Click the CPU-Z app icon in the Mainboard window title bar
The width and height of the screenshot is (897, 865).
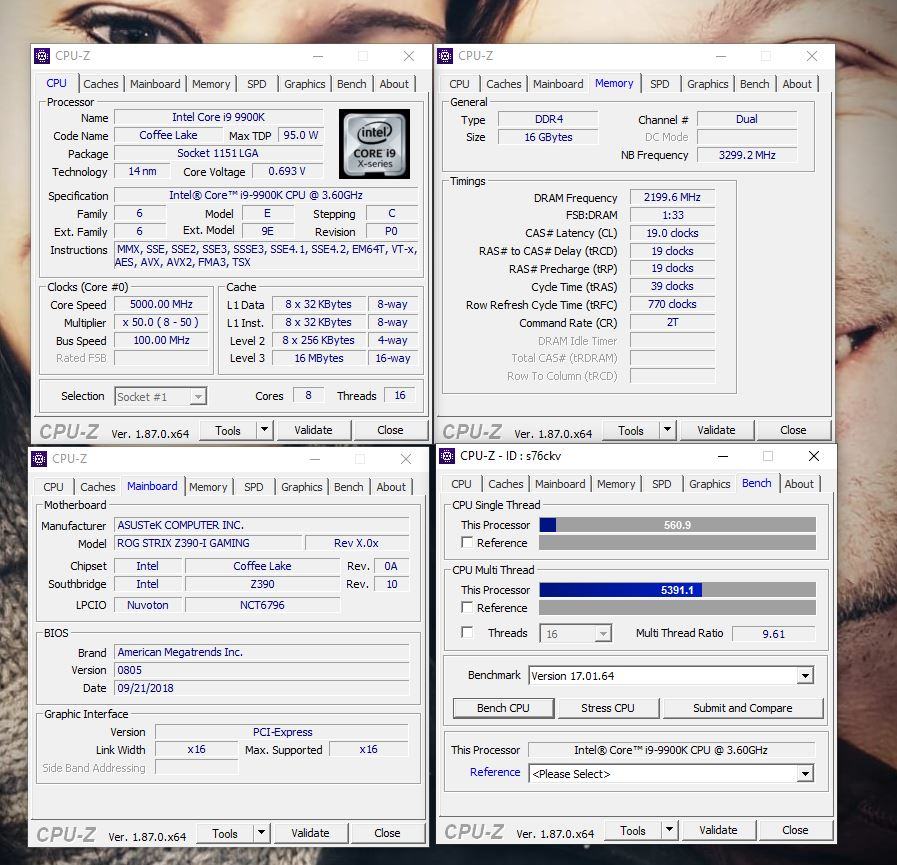coord(39,459)
